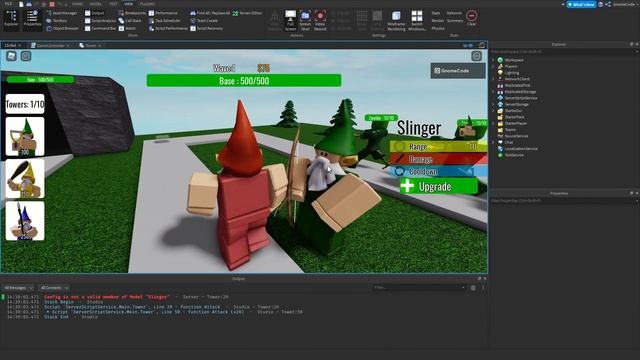Viewport: 640px width, 360px height.
Task: Click the Output filter text field
Action: pyautogui.click(x=419, y=288)
